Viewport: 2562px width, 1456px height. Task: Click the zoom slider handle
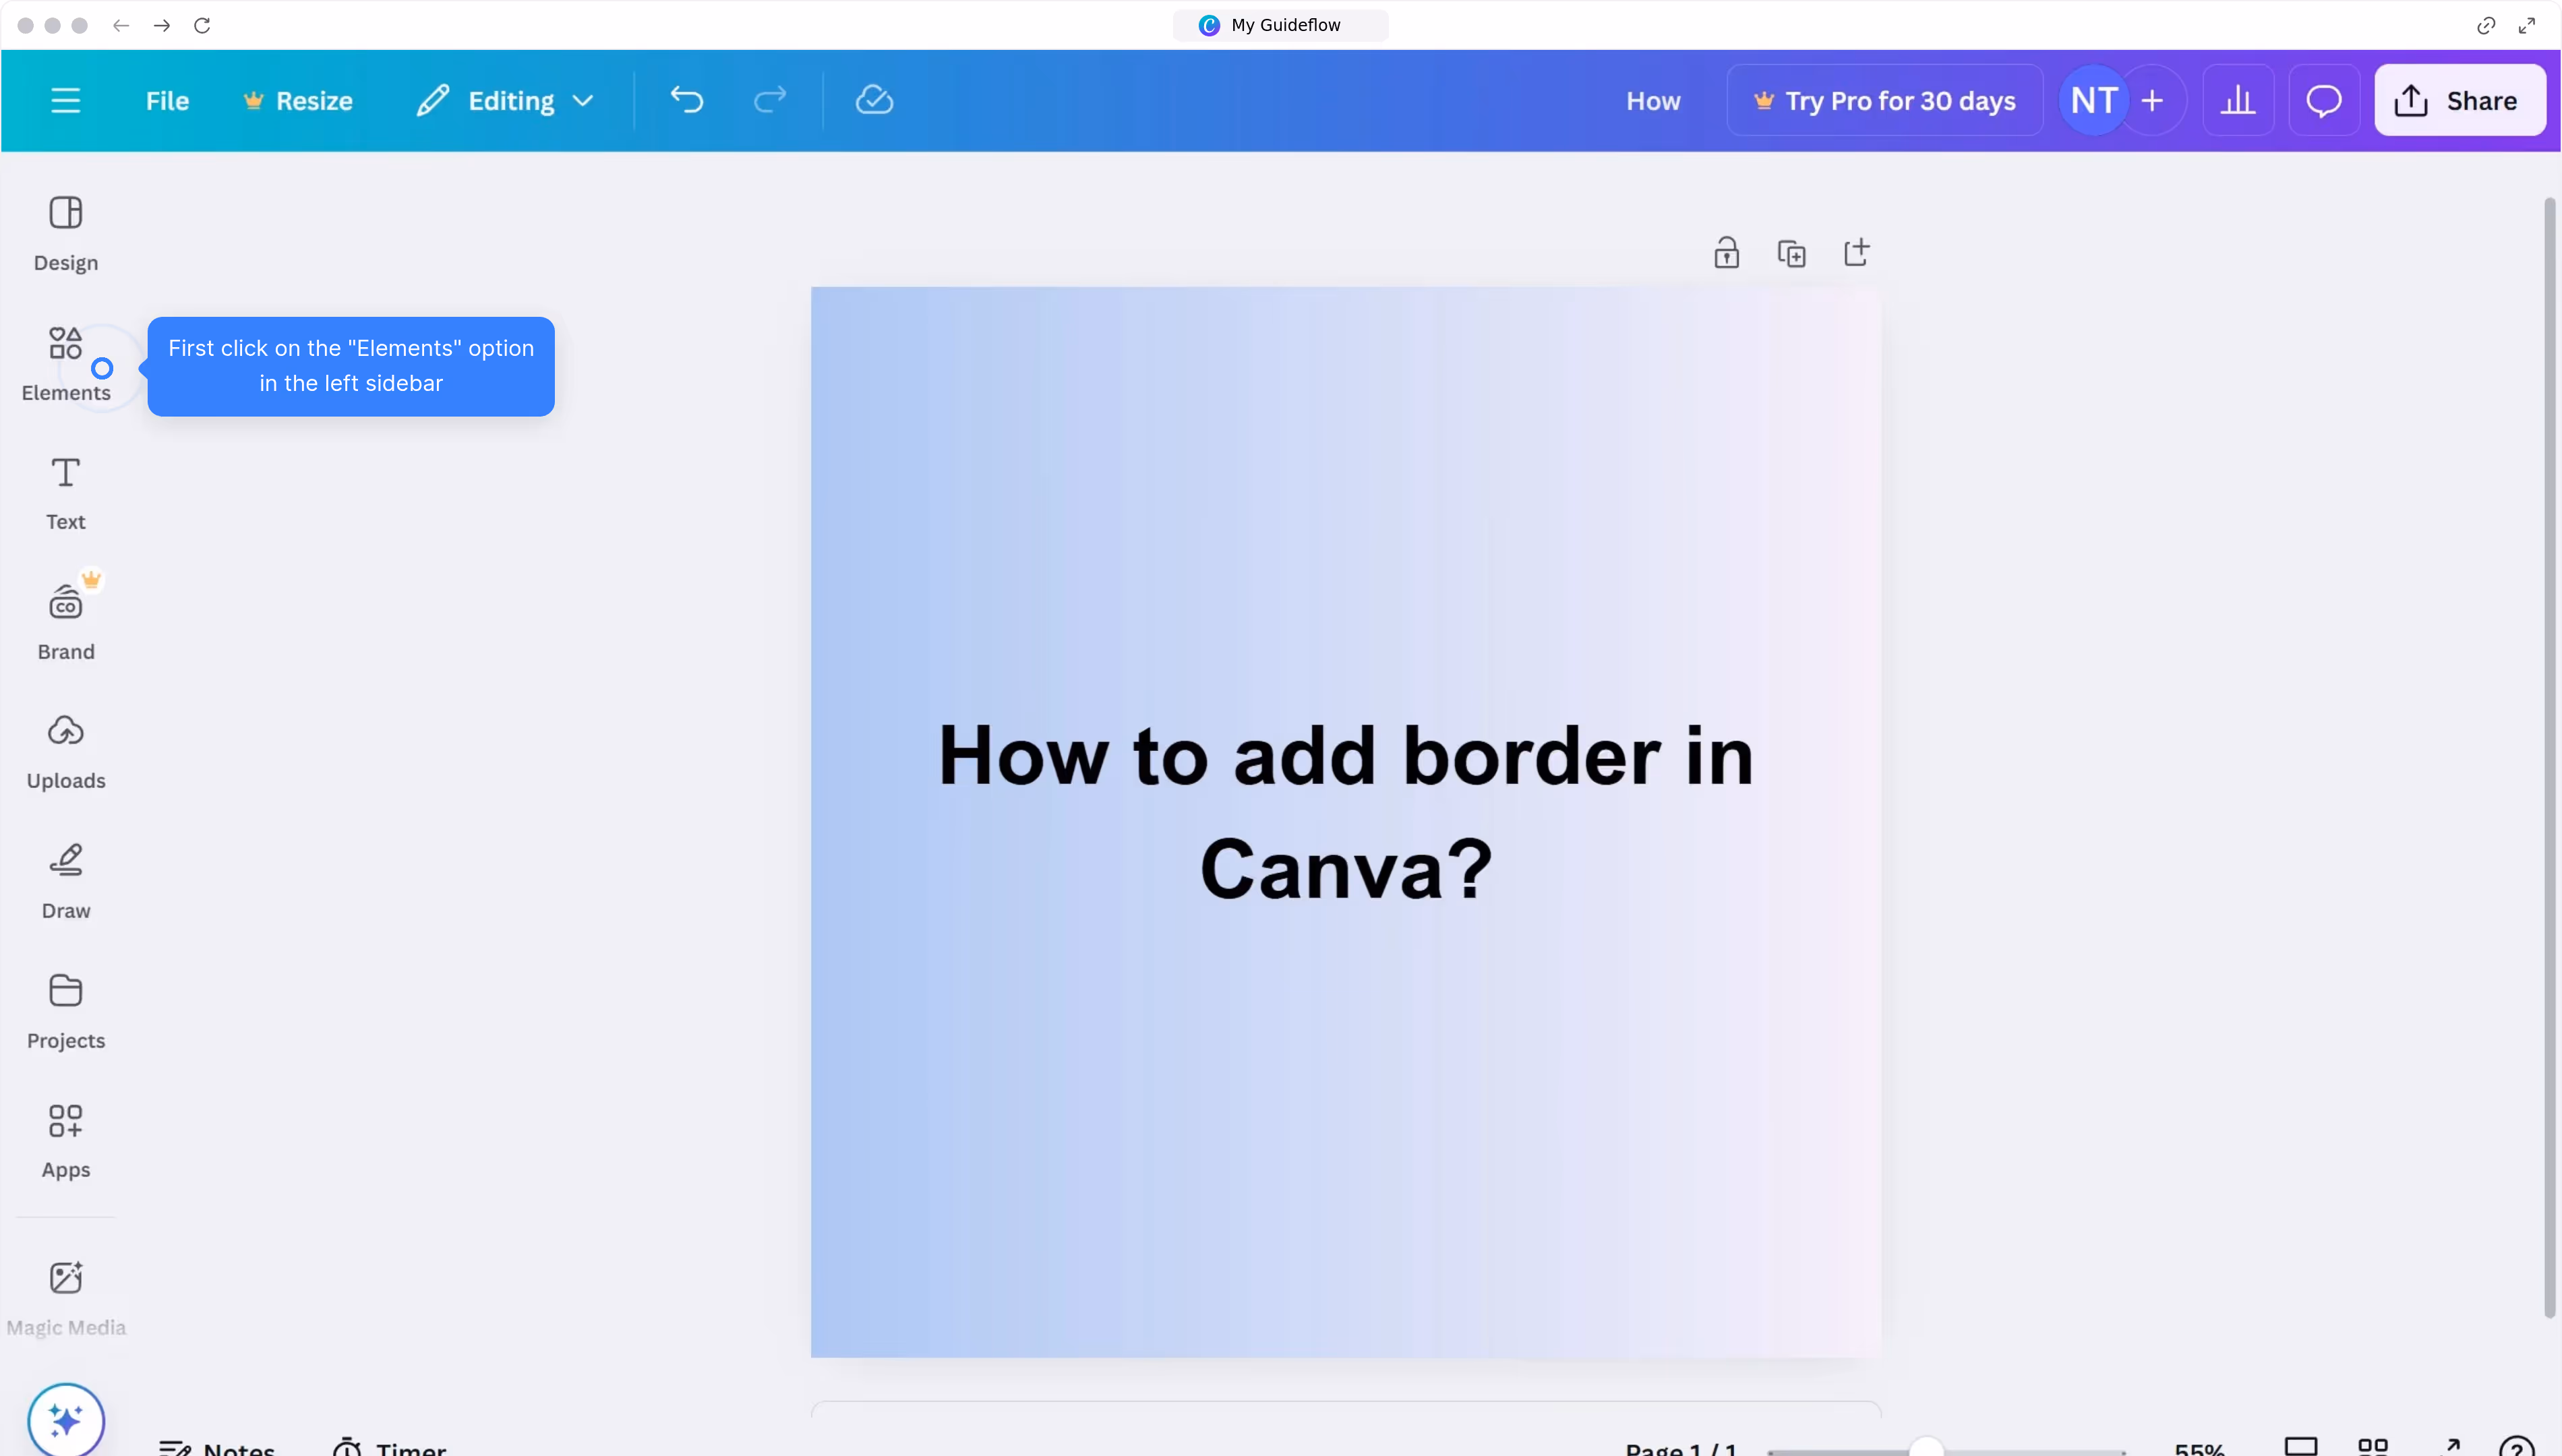tap(1926, 1446)
